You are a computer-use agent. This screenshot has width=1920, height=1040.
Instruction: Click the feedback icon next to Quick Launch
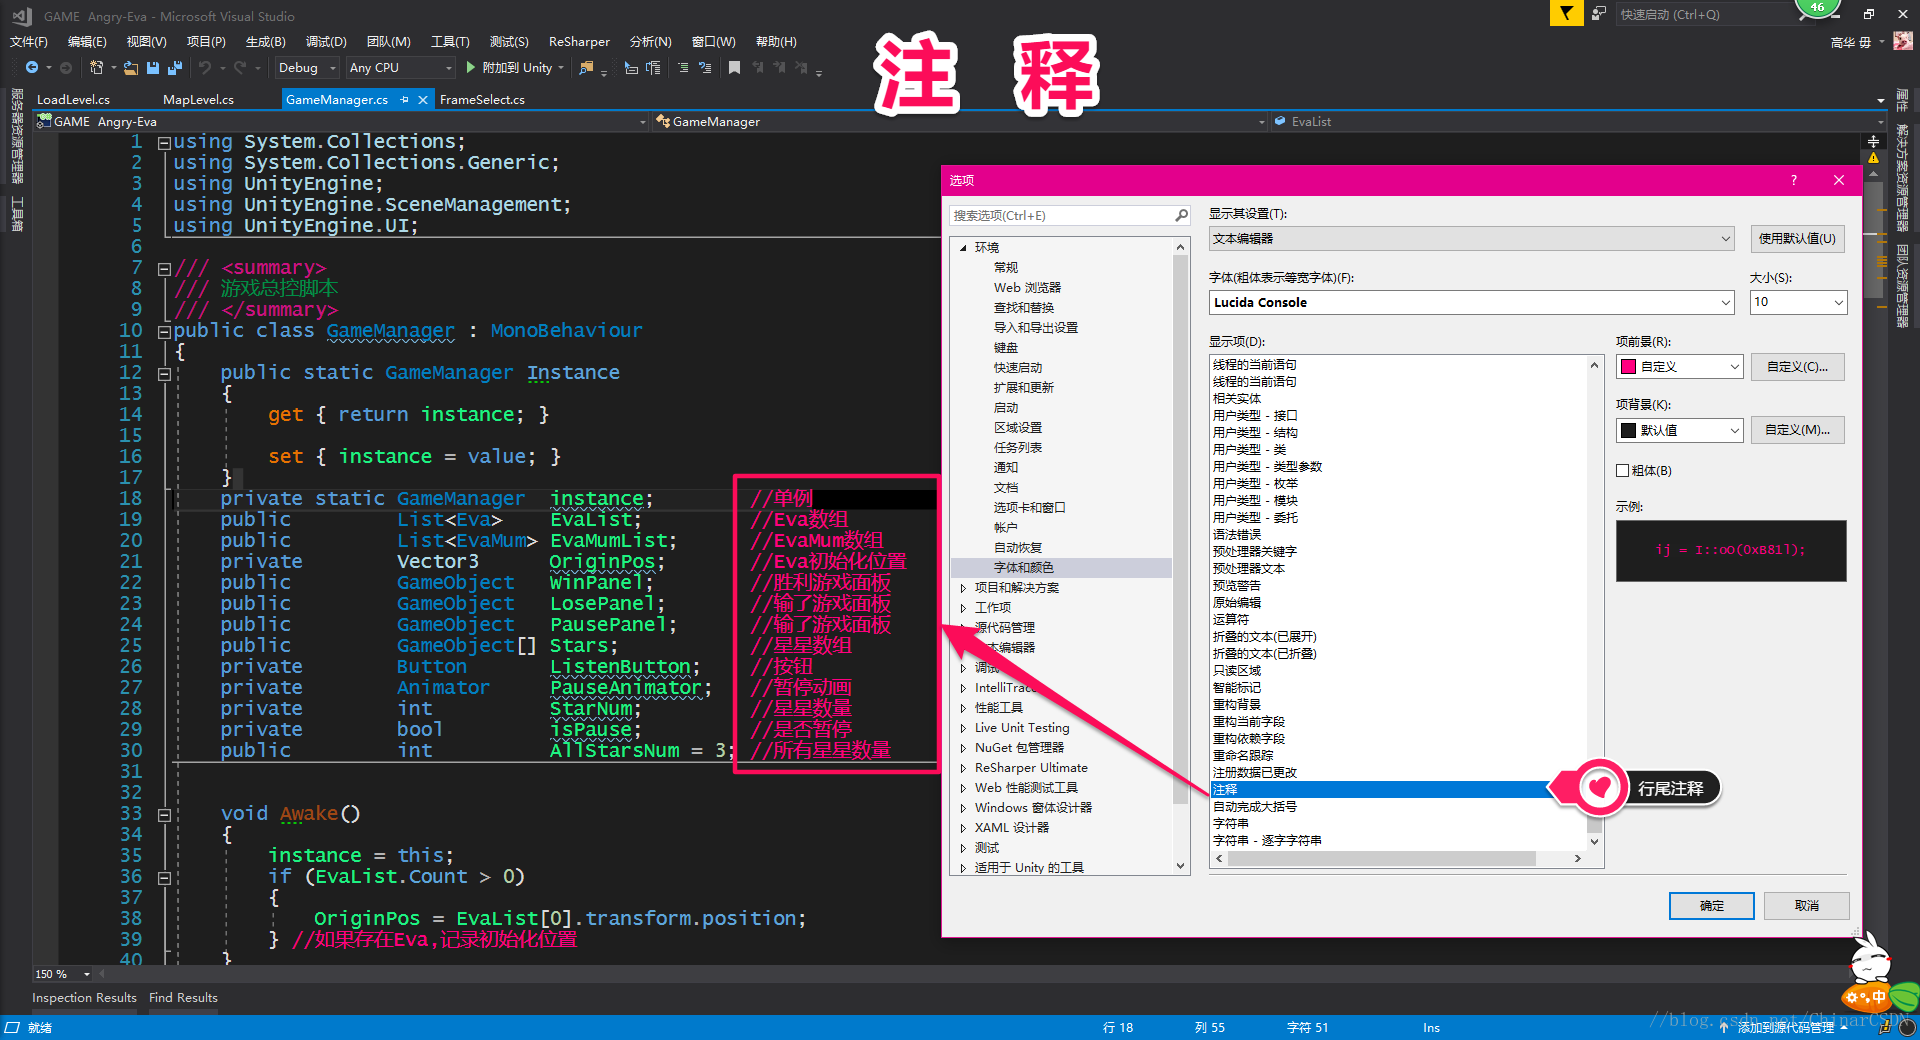(1599, 14)
